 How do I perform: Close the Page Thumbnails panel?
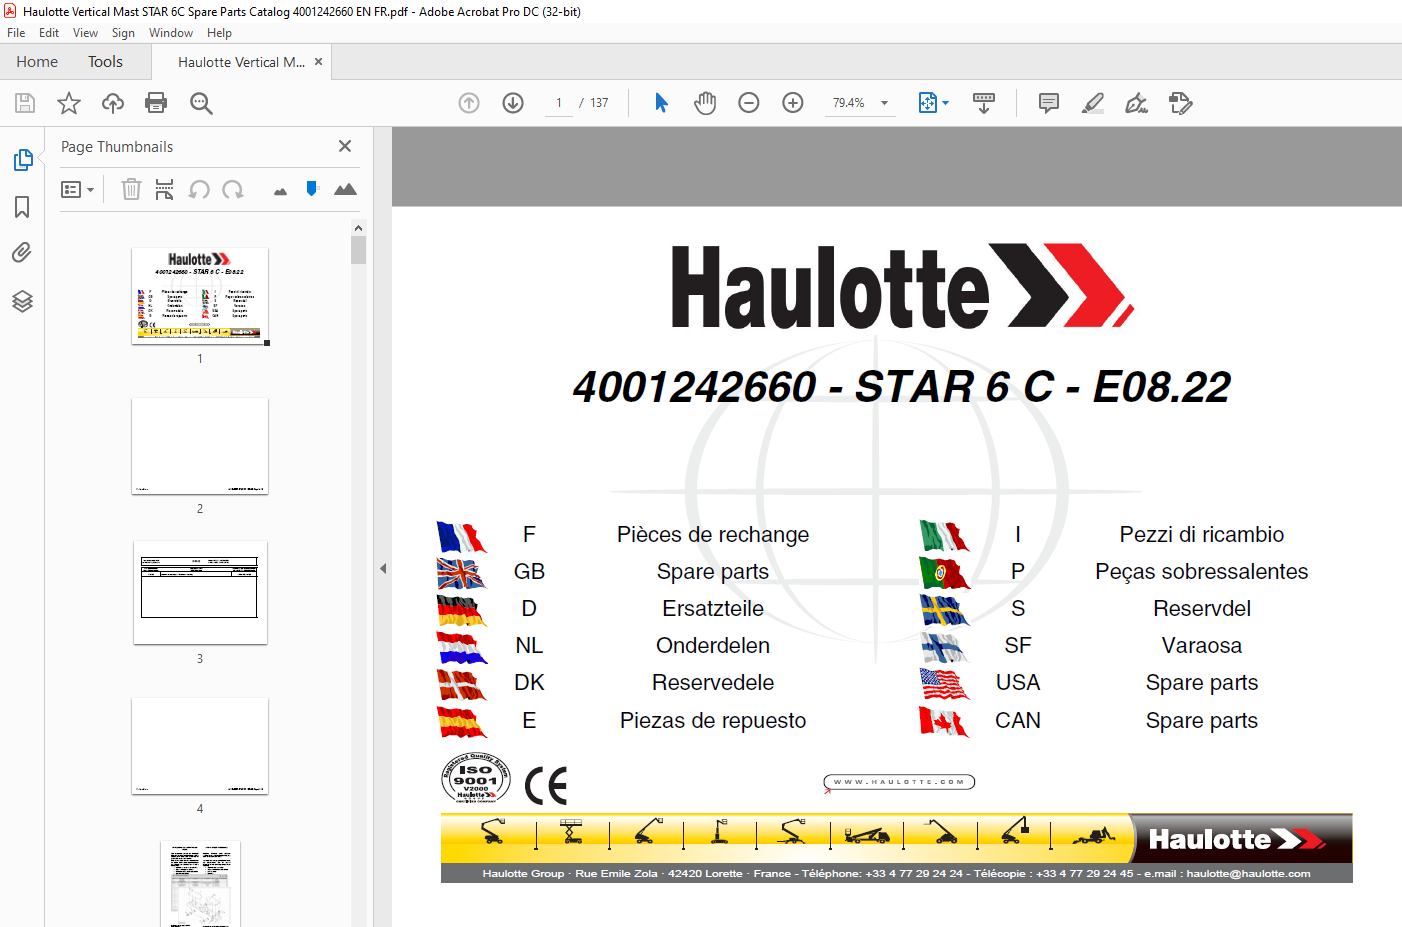345,146
